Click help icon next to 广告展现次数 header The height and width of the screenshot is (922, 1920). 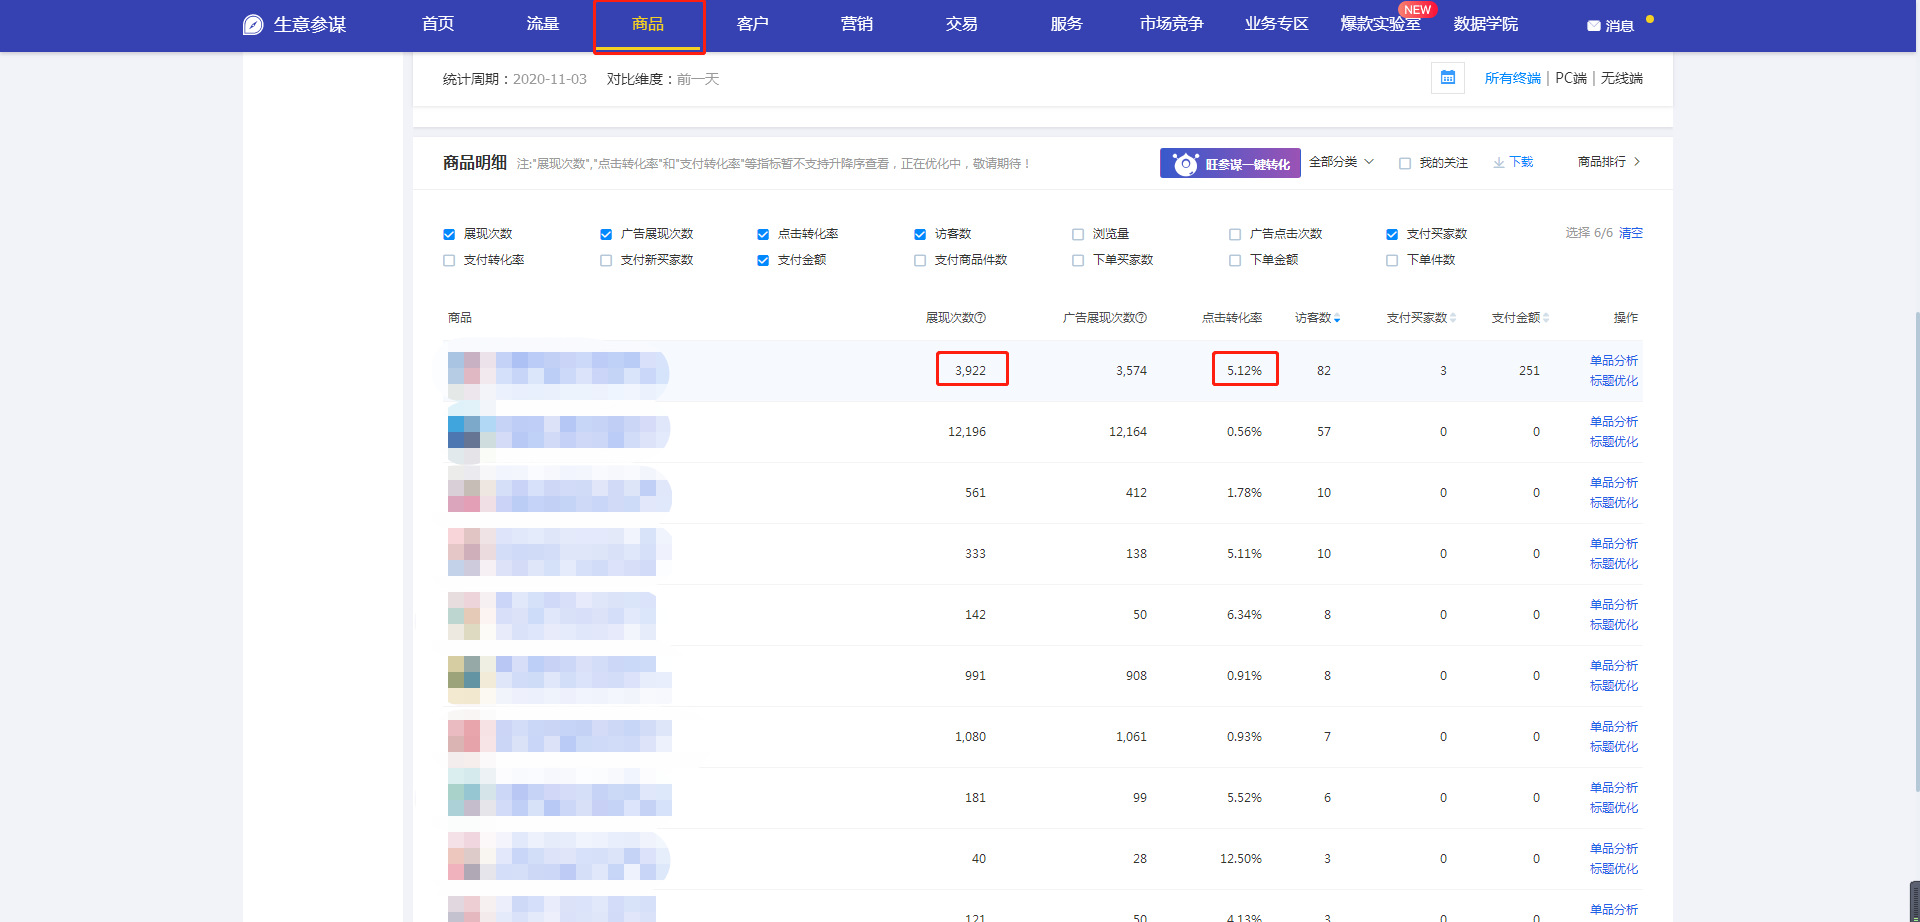point(1141,318)
